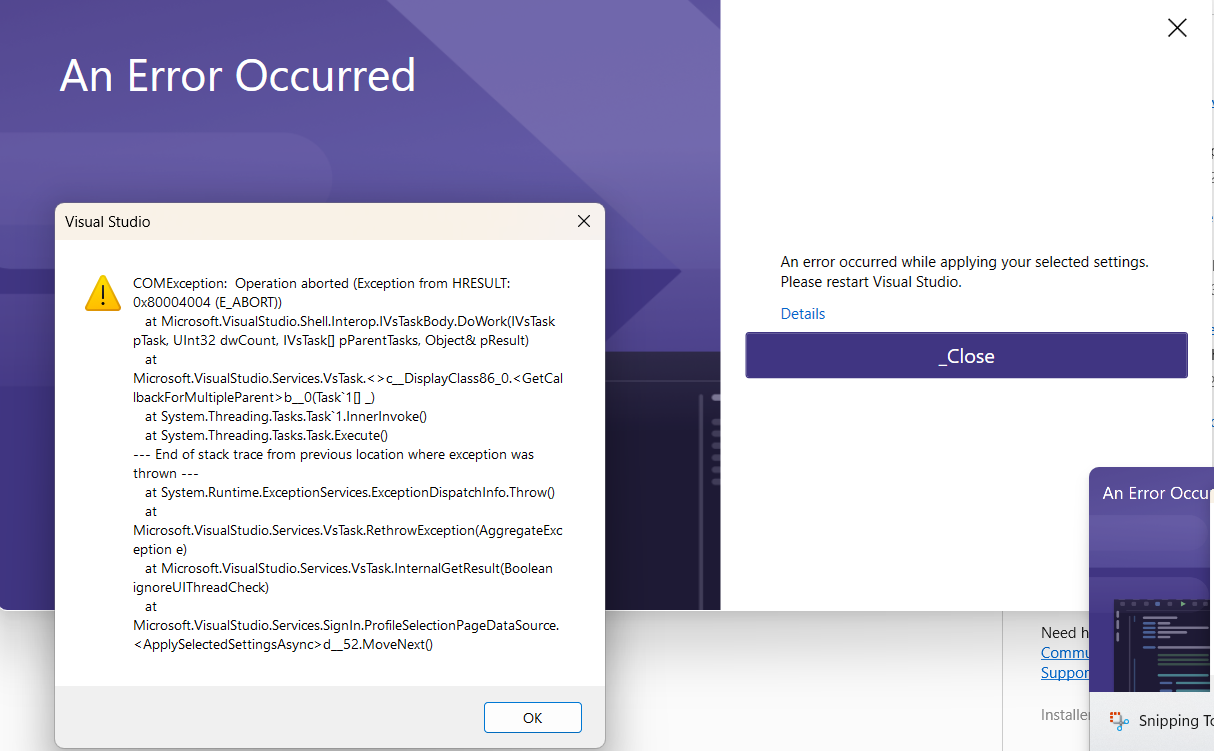Select the 'ignoreUIThreadCheck)' text line

(201, 587)
